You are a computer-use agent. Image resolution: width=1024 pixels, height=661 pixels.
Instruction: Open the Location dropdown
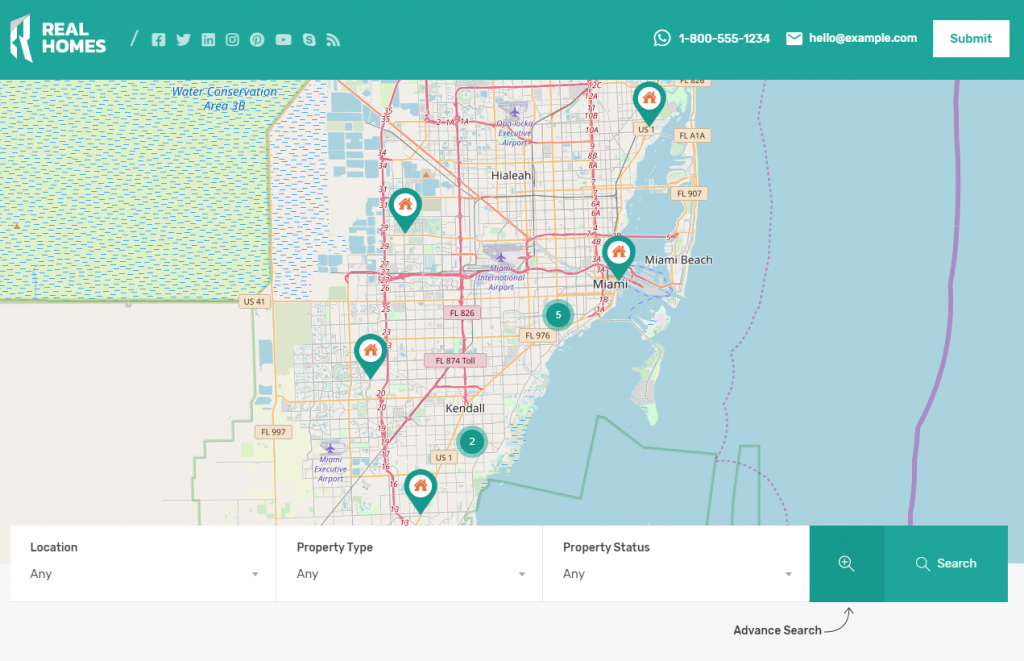(x=144, y=563)
